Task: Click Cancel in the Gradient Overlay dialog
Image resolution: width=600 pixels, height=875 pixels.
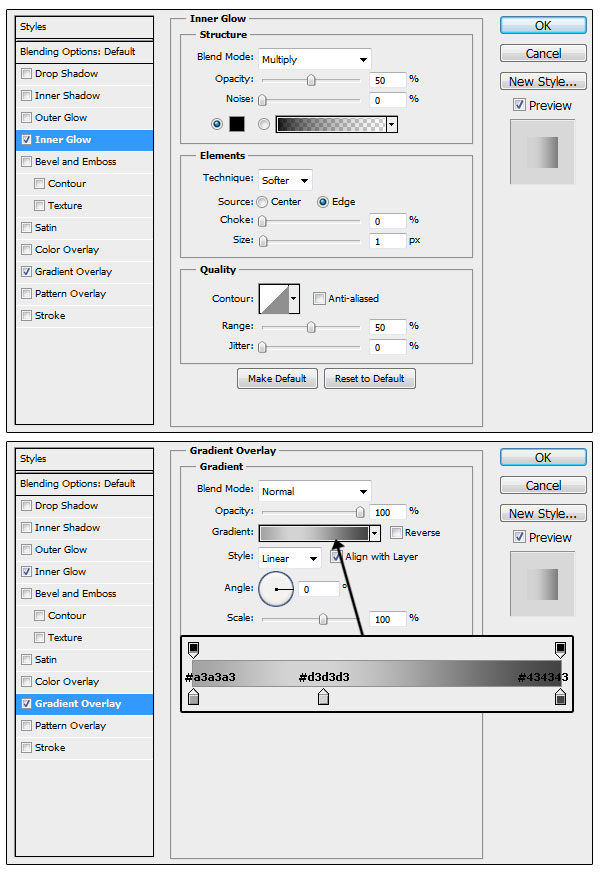Action: coord(543,485)
